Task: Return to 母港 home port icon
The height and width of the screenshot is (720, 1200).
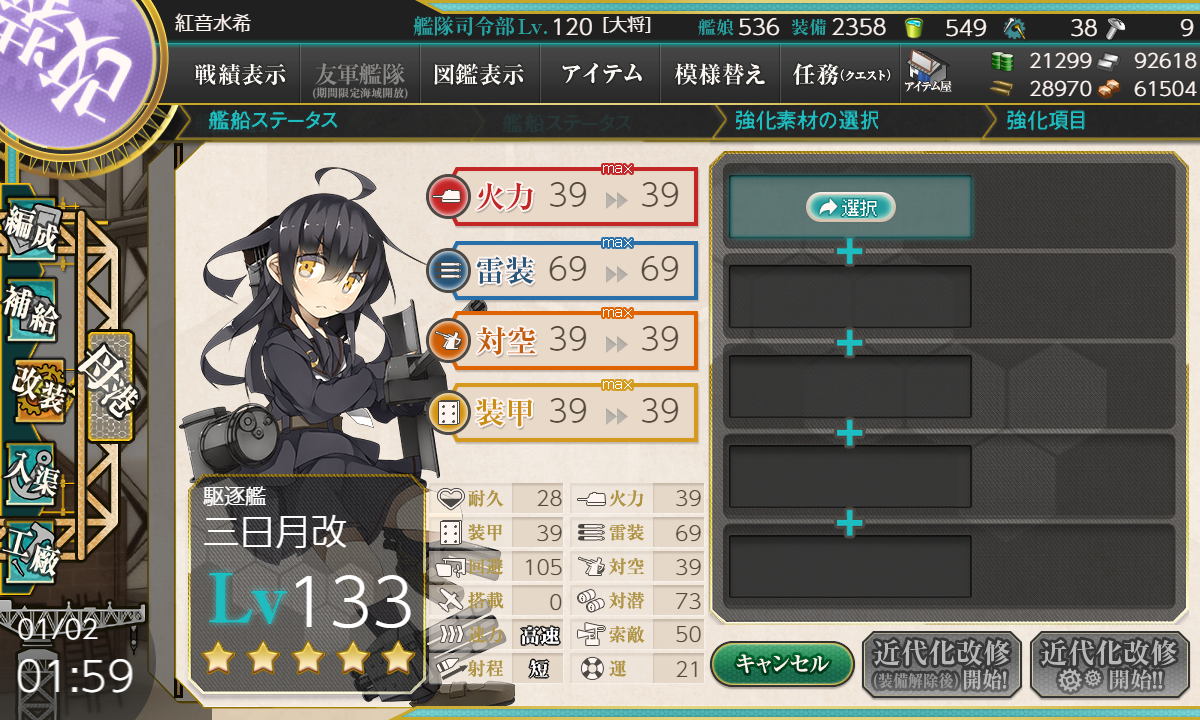Action: [109, 386]
